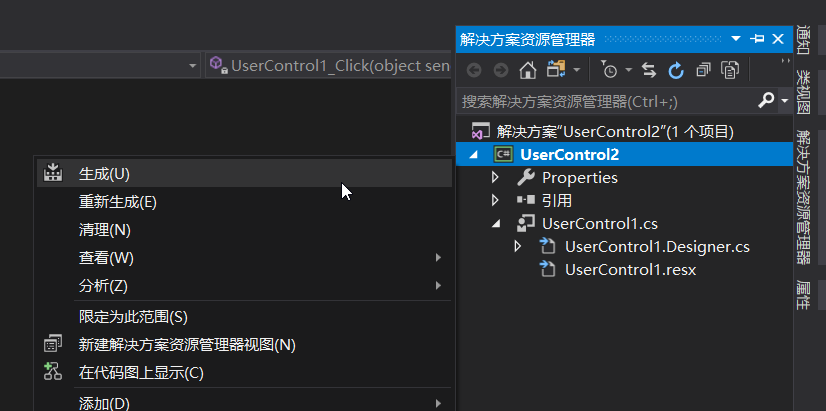This screenshot has width=826, height=411.
Task: Click the Solution Explorer search box
Action: coord(606,102)
